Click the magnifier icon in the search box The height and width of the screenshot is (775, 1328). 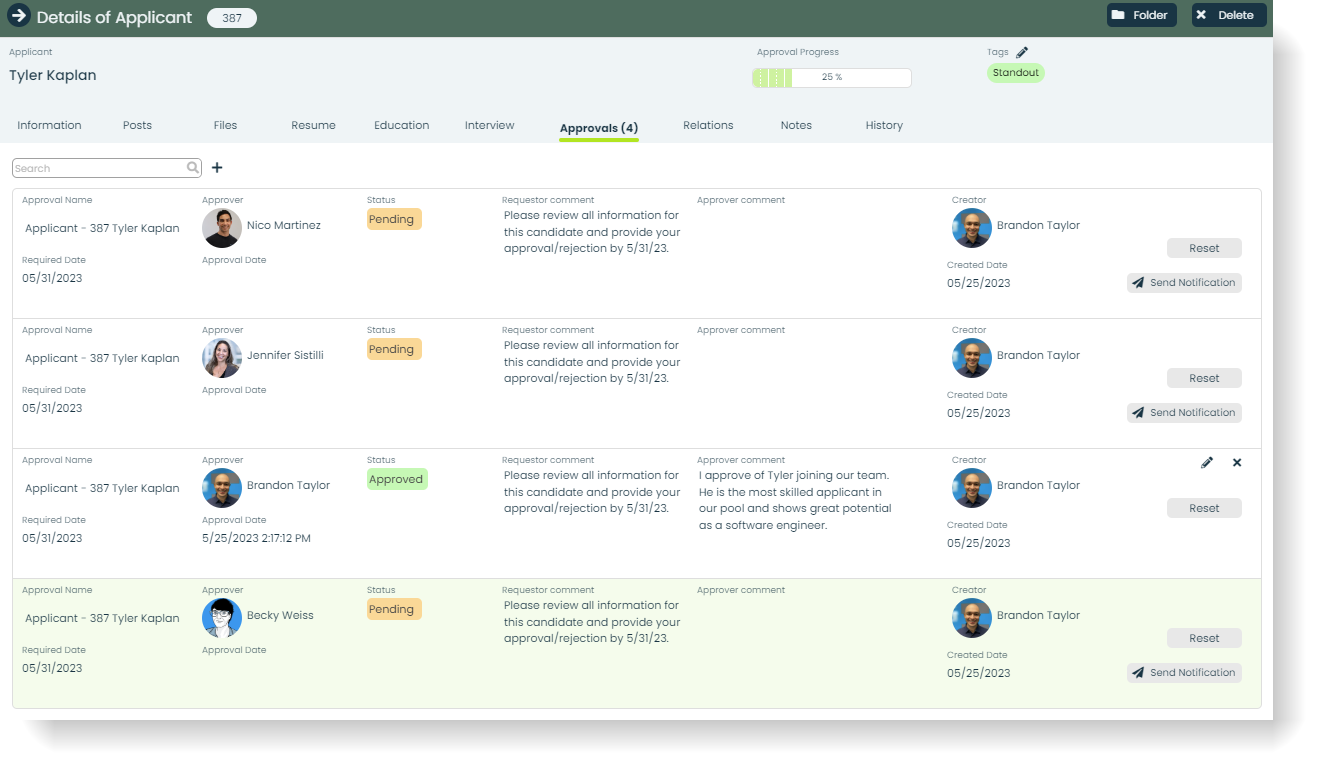coord(191,167)
